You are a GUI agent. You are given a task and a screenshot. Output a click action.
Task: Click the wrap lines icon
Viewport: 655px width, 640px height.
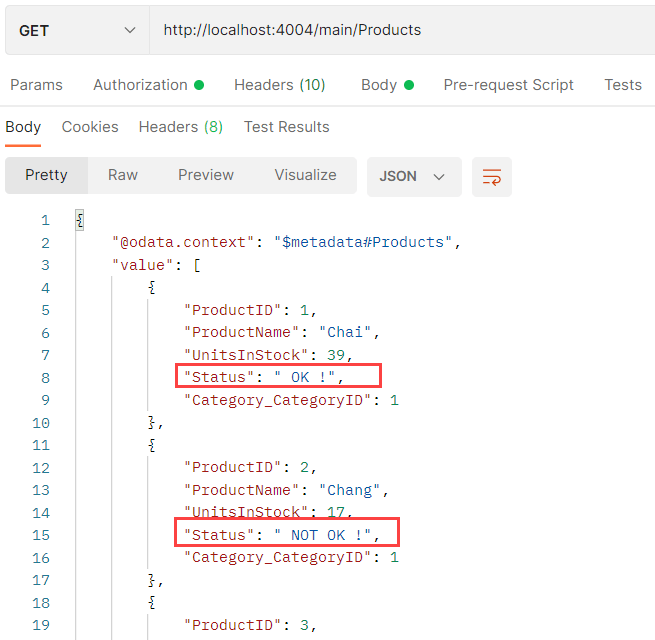pyautogui.click(x=491, y=176)
